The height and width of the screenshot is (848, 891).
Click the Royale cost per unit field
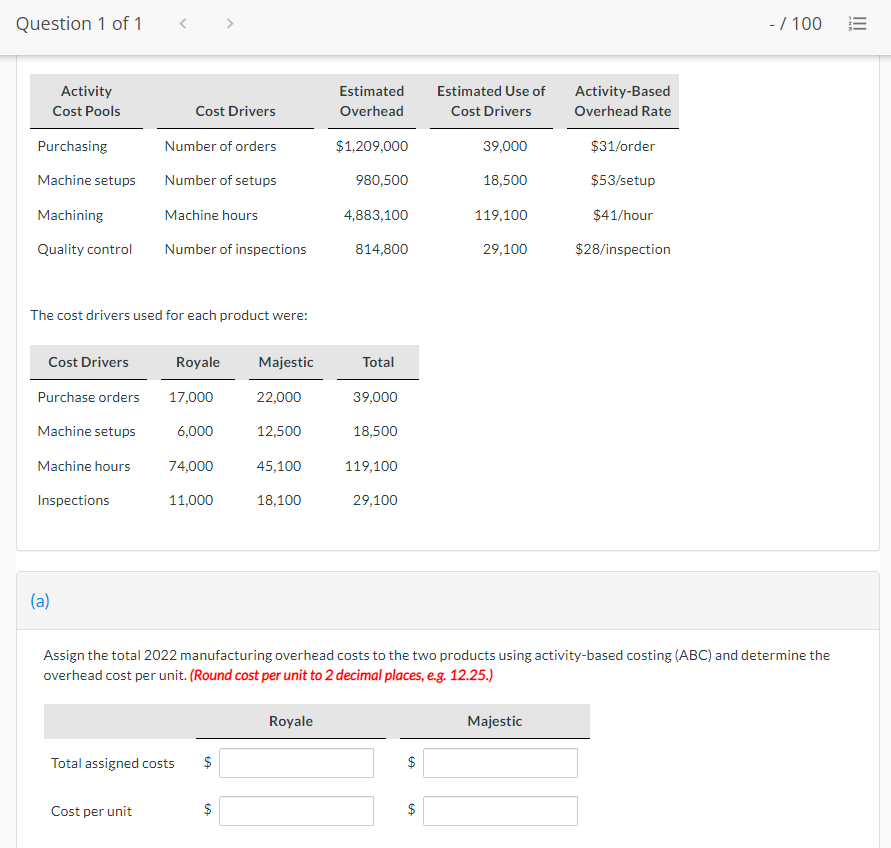point(296,810)
